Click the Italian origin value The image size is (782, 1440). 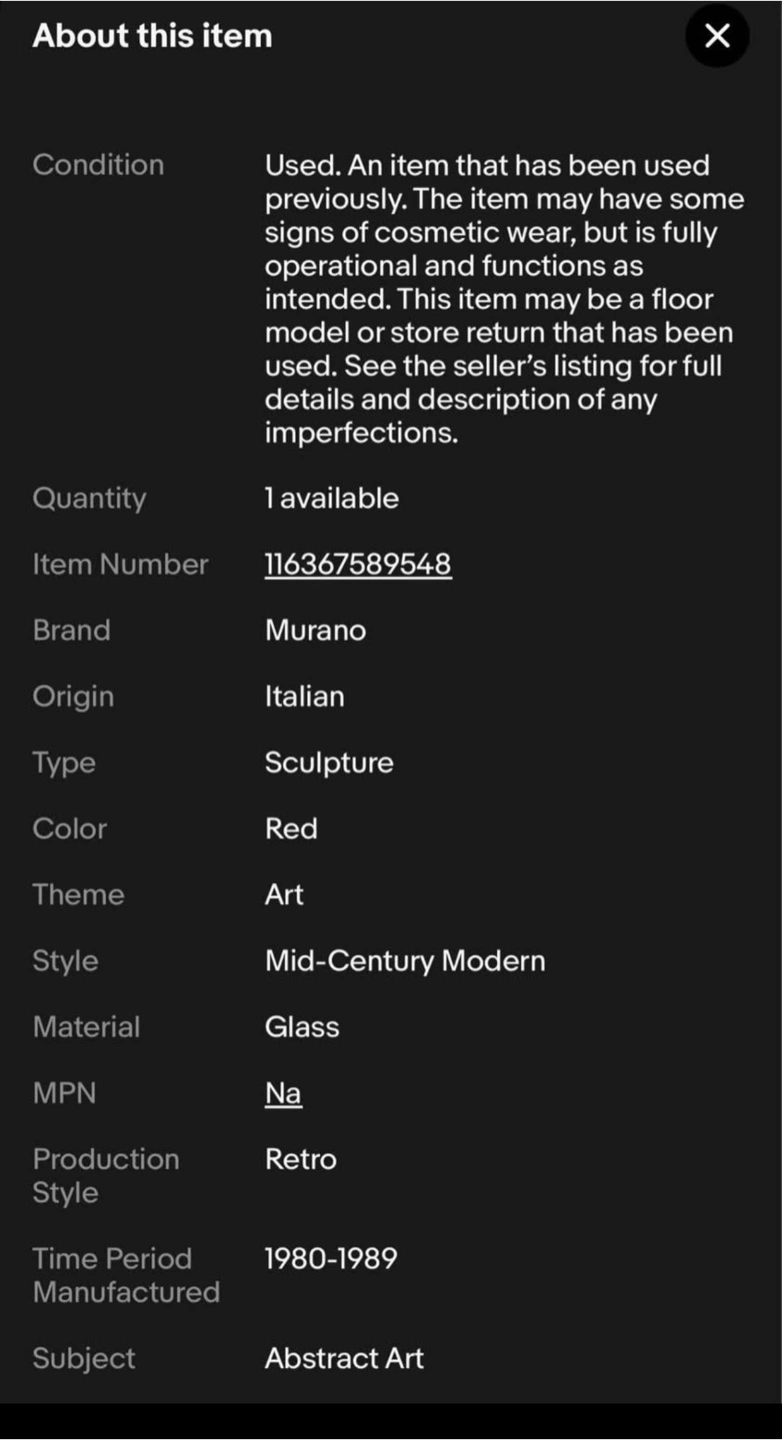304,696
